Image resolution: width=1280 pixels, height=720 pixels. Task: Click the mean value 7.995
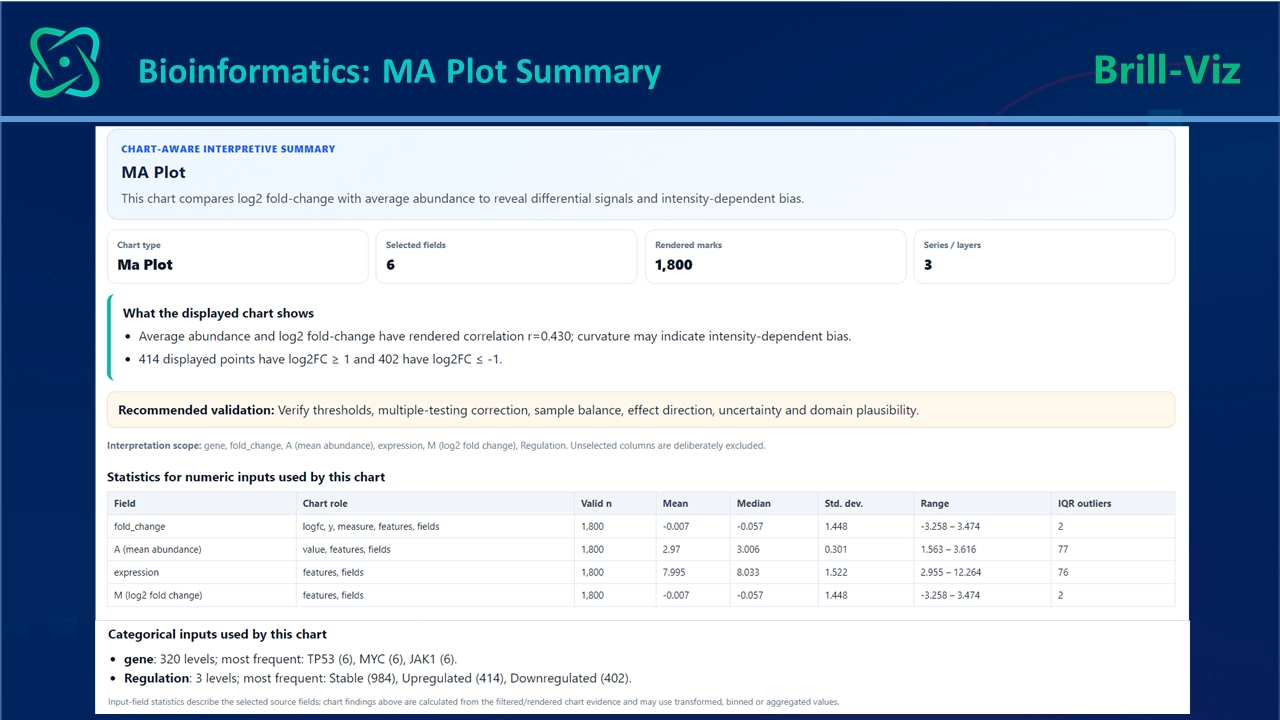pos(675,572)
